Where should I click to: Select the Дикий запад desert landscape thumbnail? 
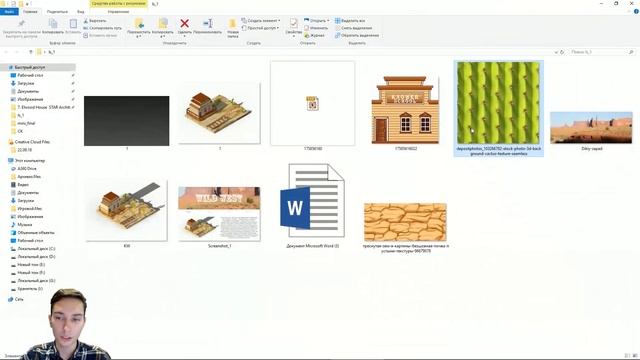(591, 128)
